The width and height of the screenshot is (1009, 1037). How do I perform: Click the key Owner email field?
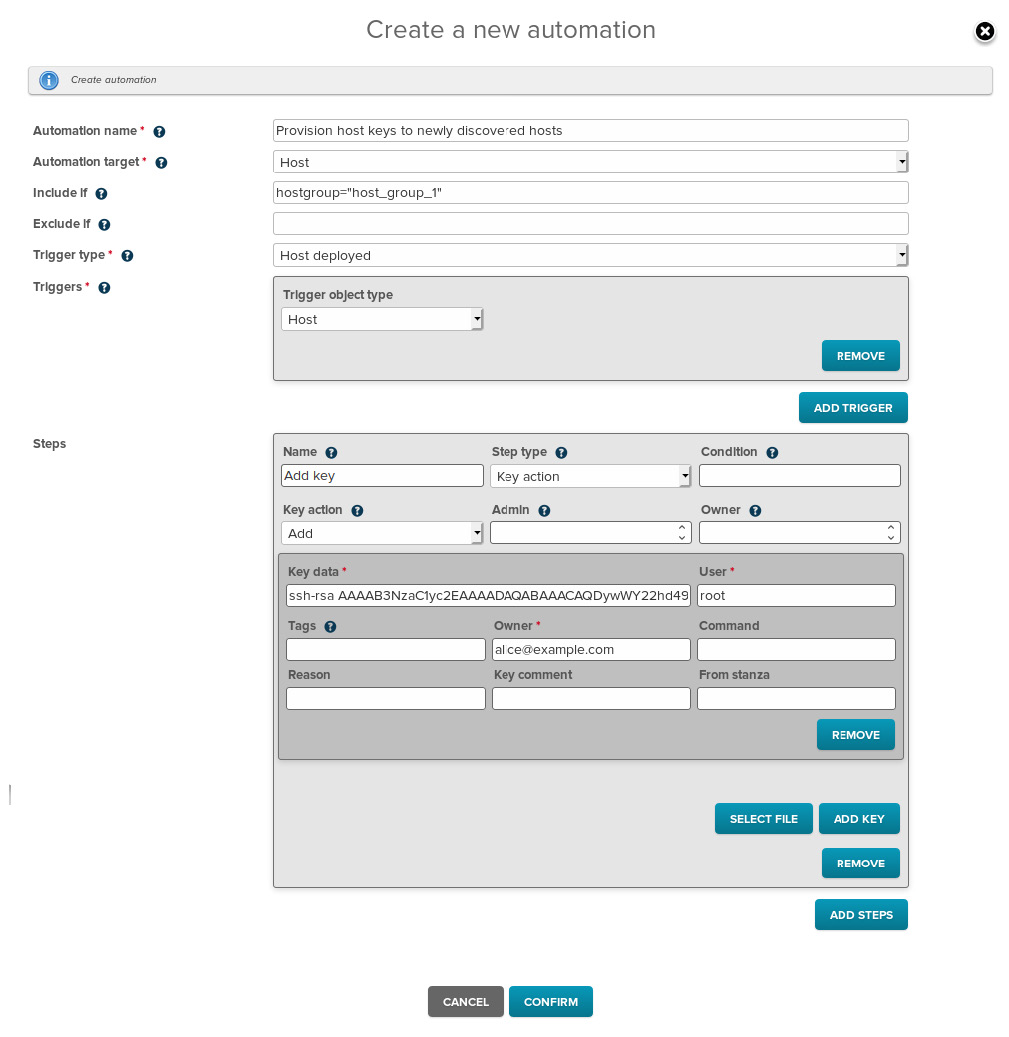(x=591, y=649)
